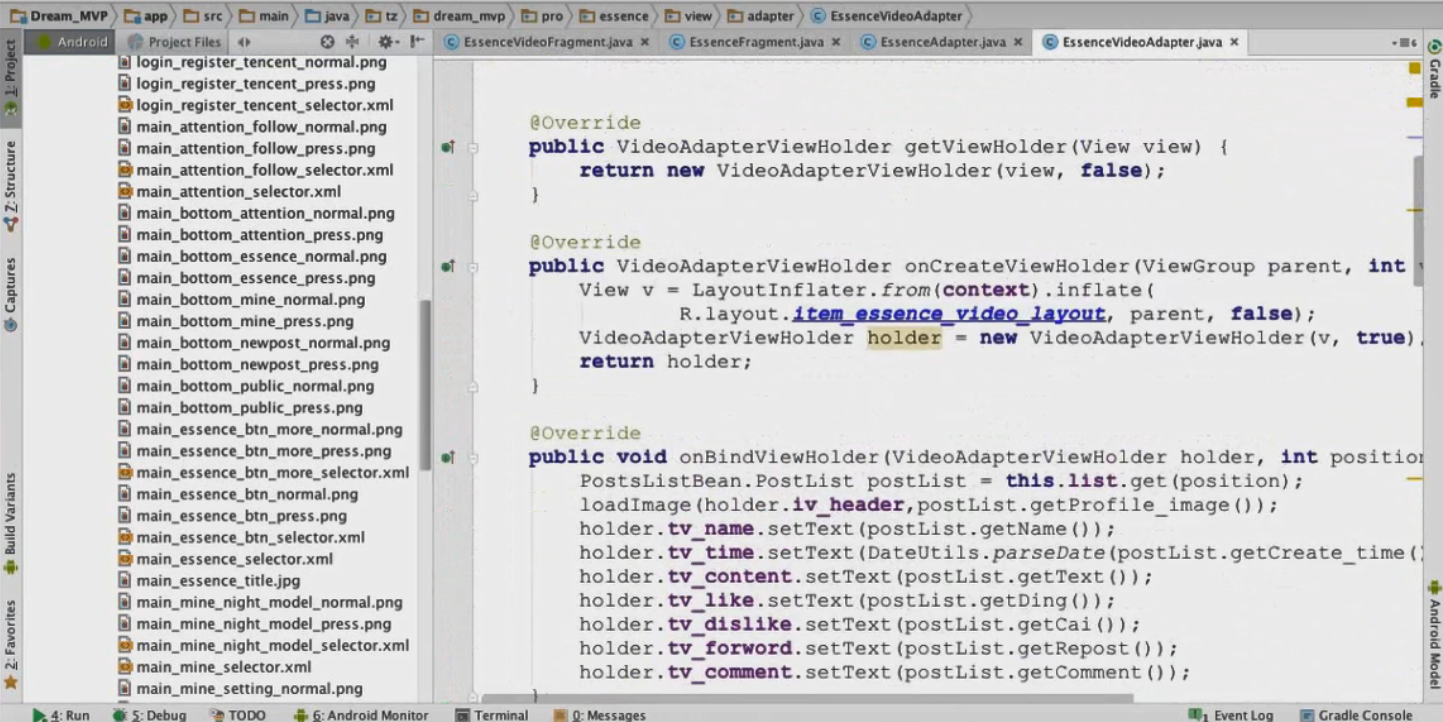The width and height of the screenshot is (1443, 722).
Task: Click the app breadcrumb
Action: pyautogui.click(x=146, y=15)
